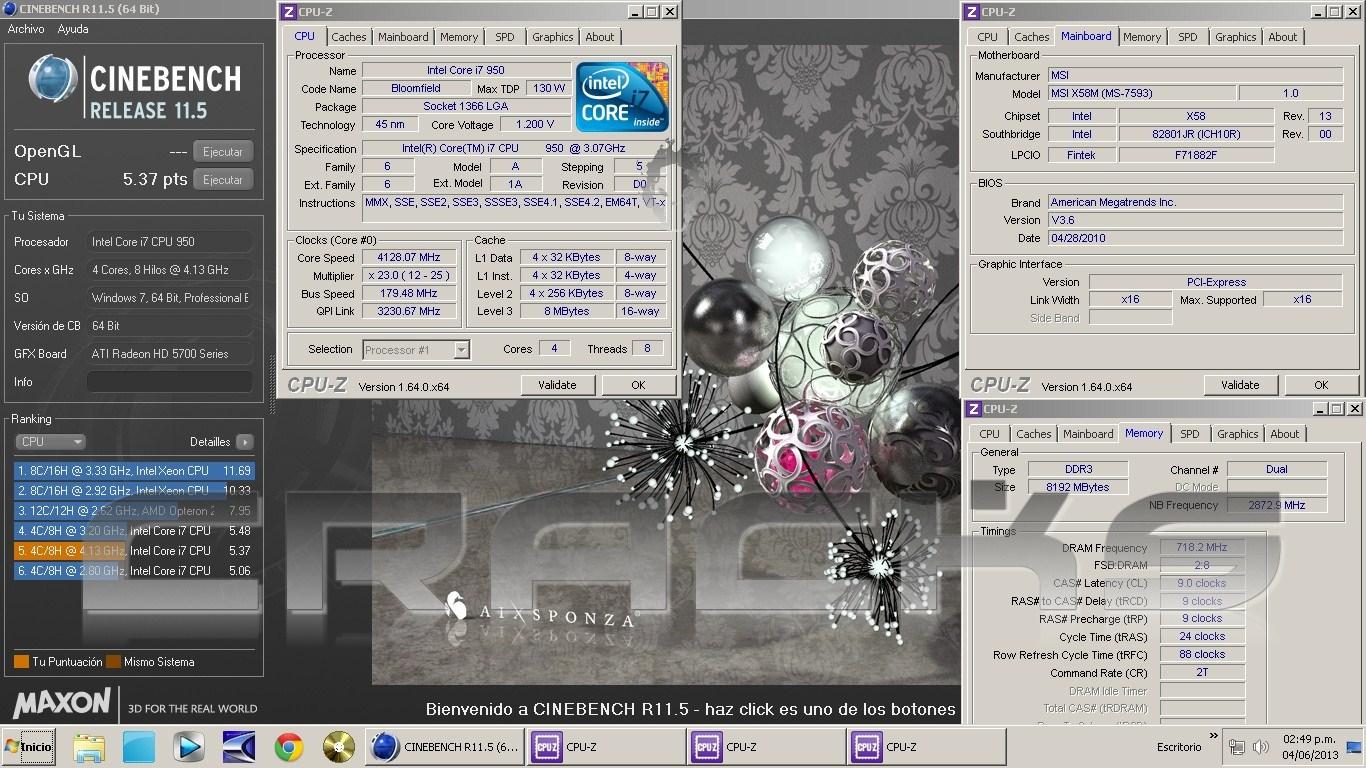Click the Info text field in Cinebench
Viewport: 1366px width, 768px height.
coord(169,382)
